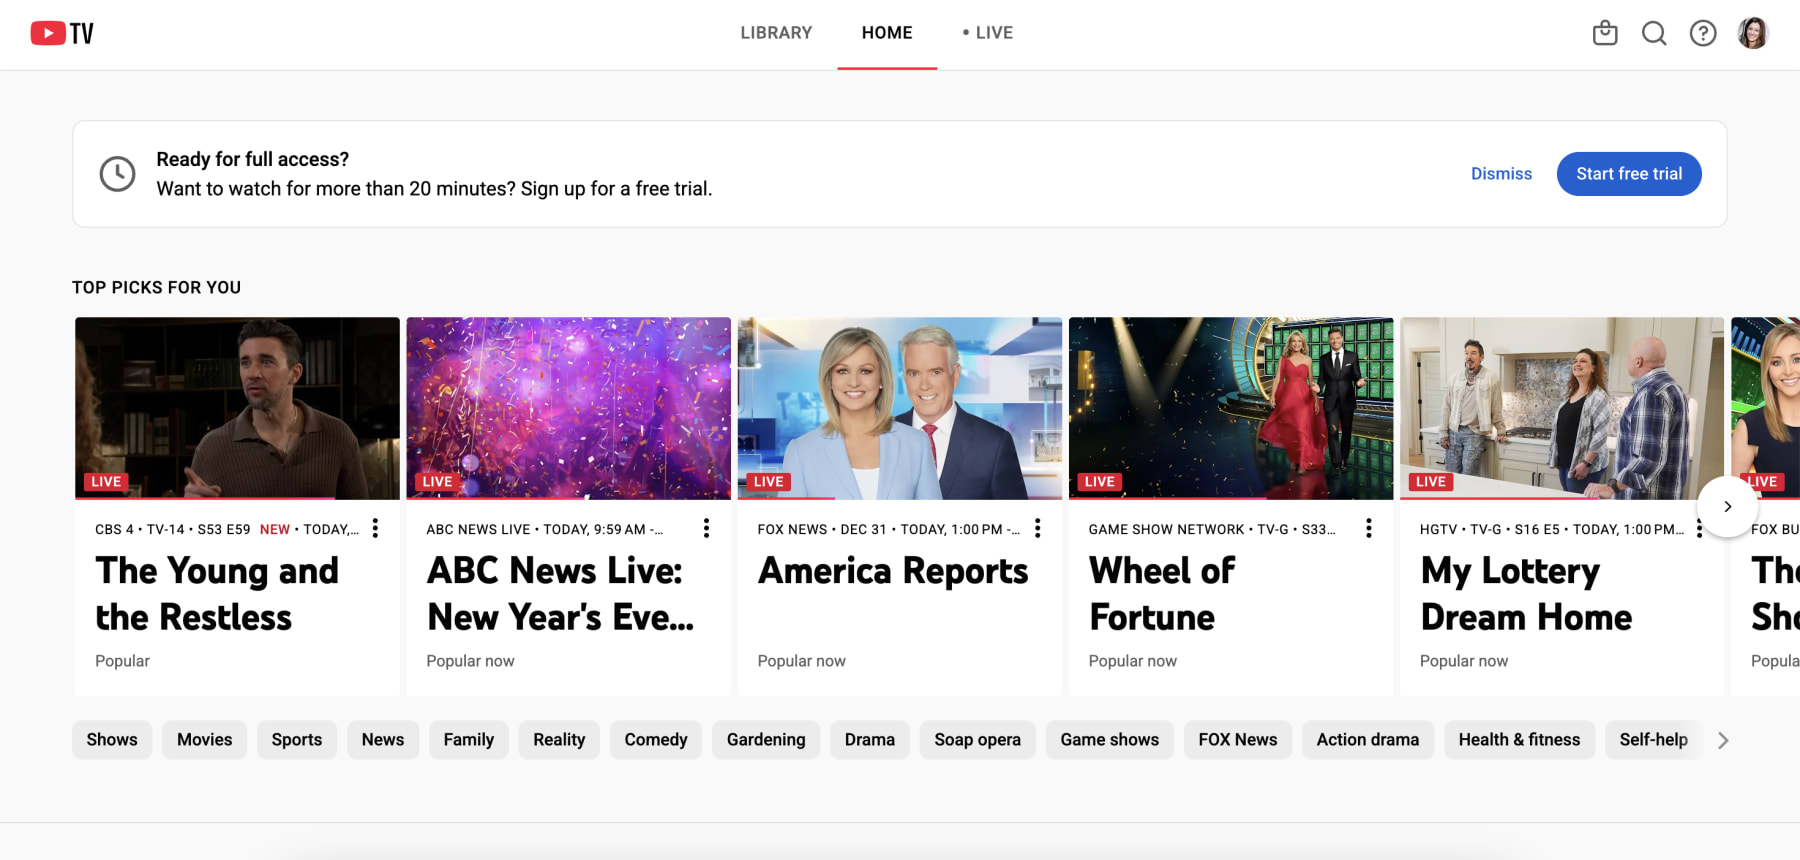Select the Self-help category chip
This screenshot has height=860, width=1800.
(1653, 740)
